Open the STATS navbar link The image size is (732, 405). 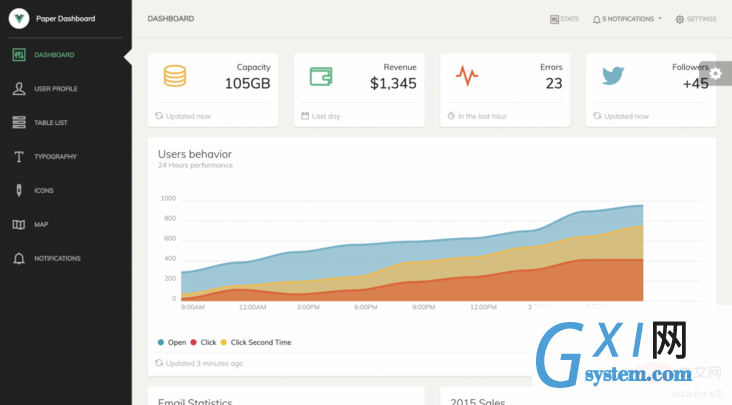pos(569,19)
